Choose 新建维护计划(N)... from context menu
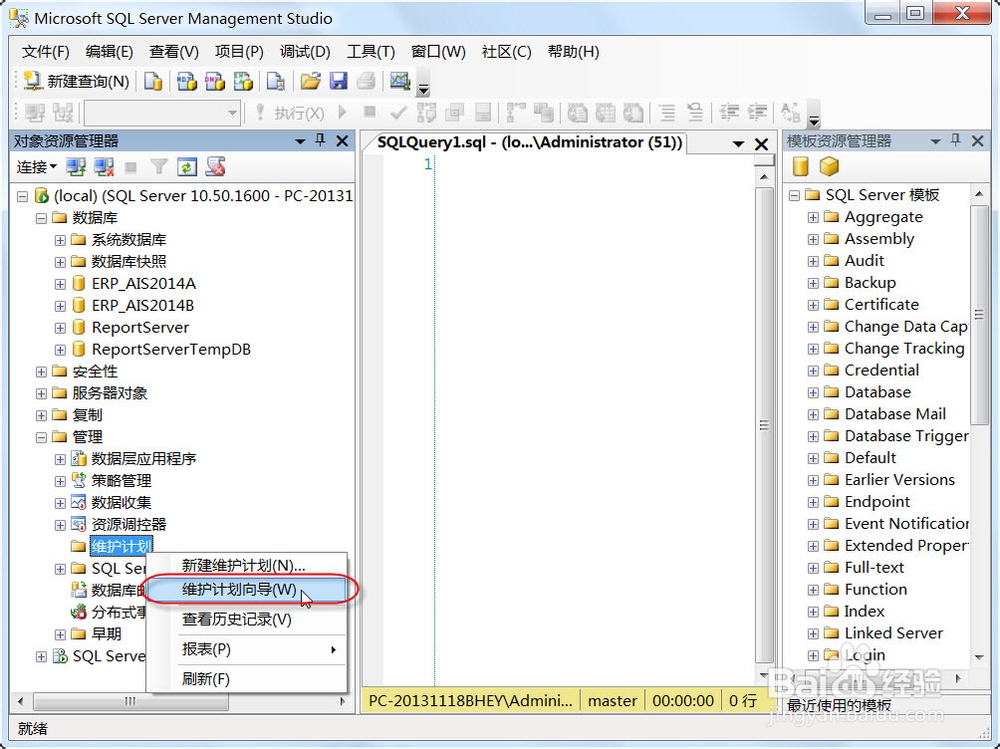1000x749 pixels. [x=246, y=565]
